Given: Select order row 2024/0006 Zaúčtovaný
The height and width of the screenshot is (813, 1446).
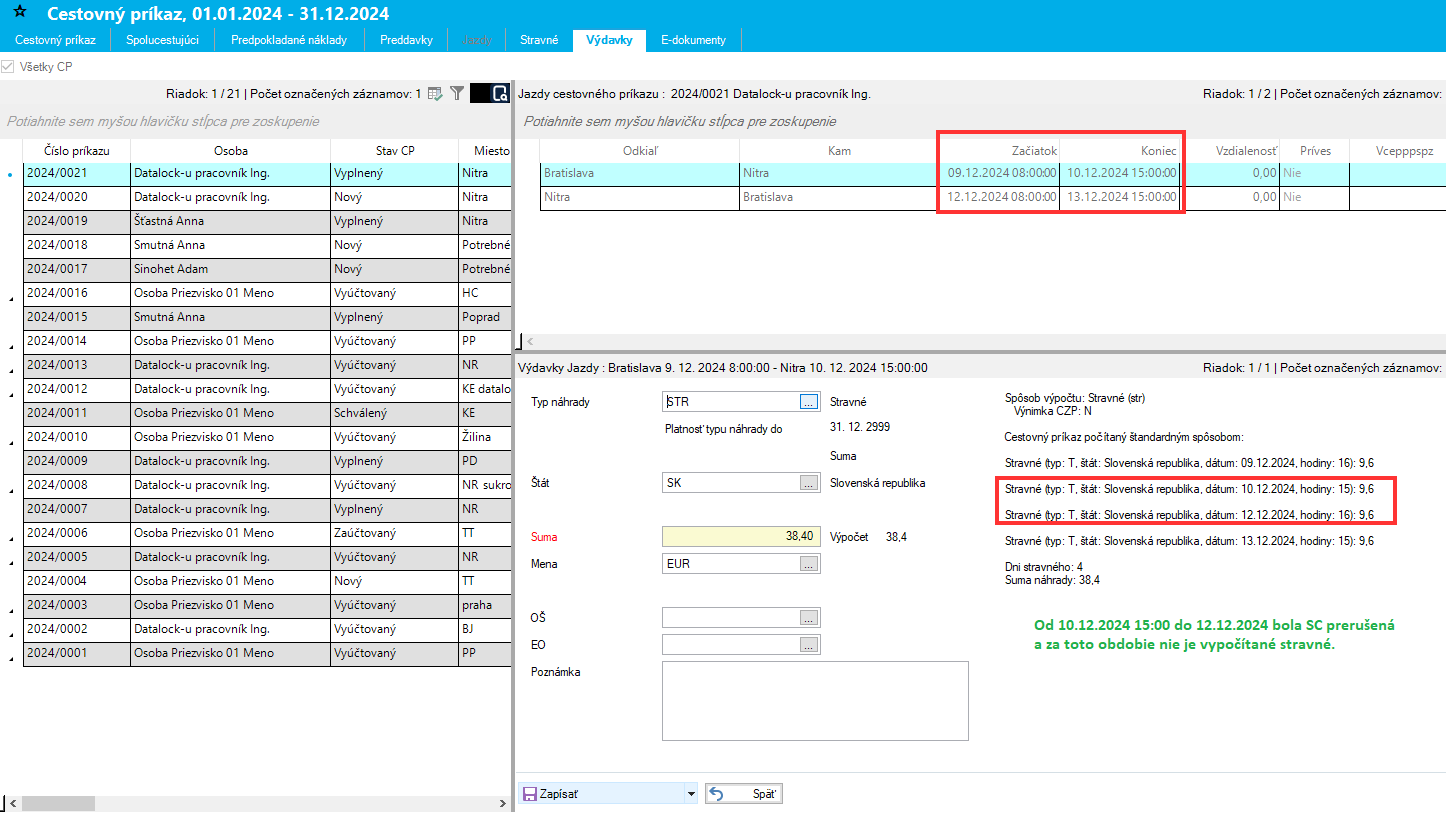Looking at the screenshot, I should coord(267,533).
